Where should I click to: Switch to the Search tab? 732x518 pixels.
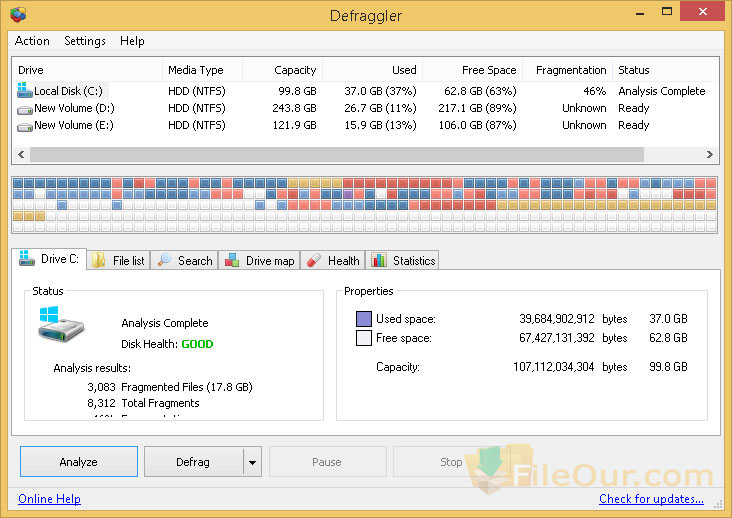coord(185,260)
